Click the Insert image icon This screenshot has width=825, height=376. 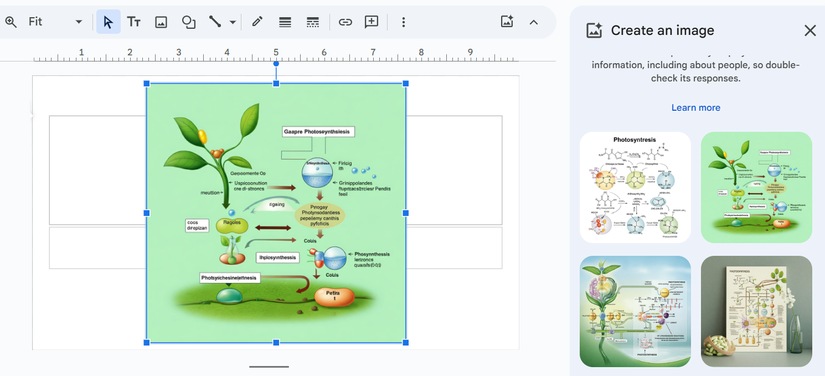[161, 22]
